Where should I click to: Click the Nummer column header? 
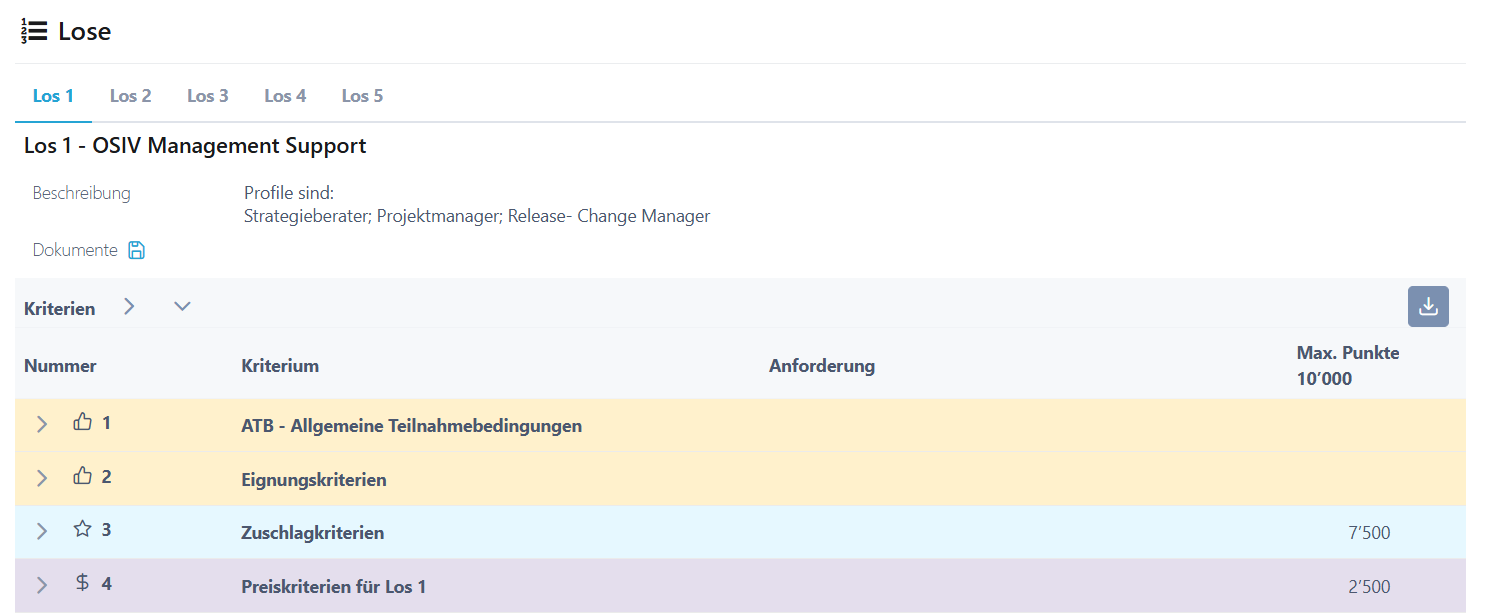click(60, 366)
